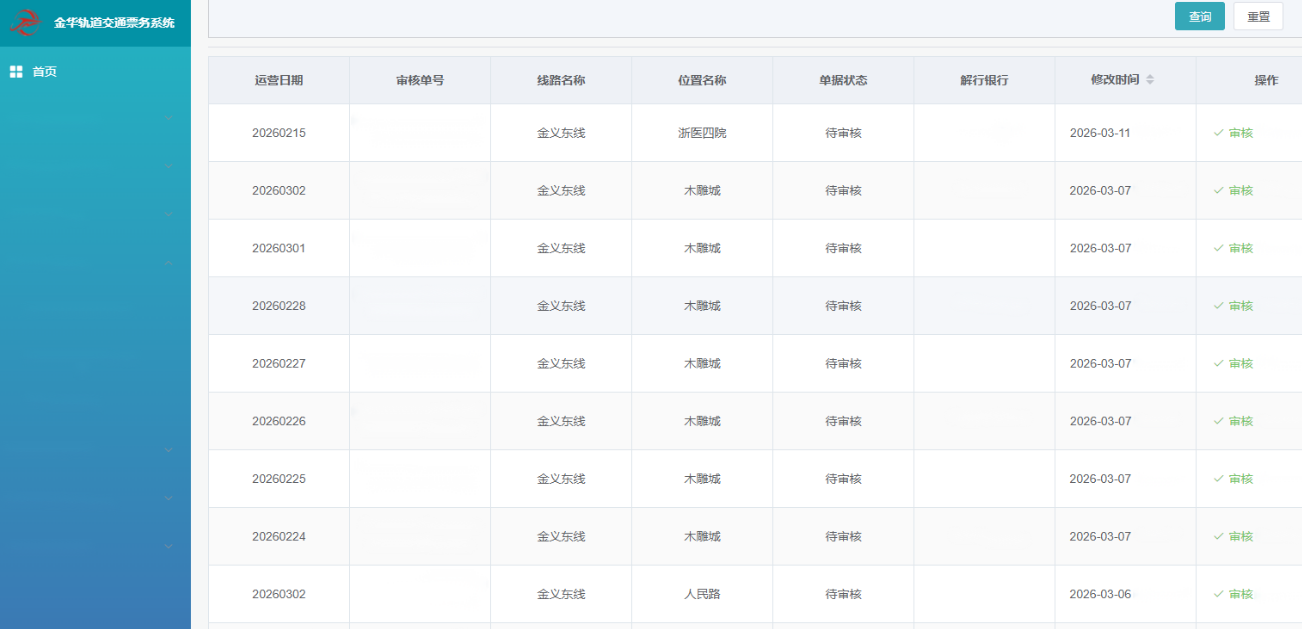The width and height of the screenshot is (1302, 629).
Task: Select the 浙医四院 location cell
Action: [701, 133]
